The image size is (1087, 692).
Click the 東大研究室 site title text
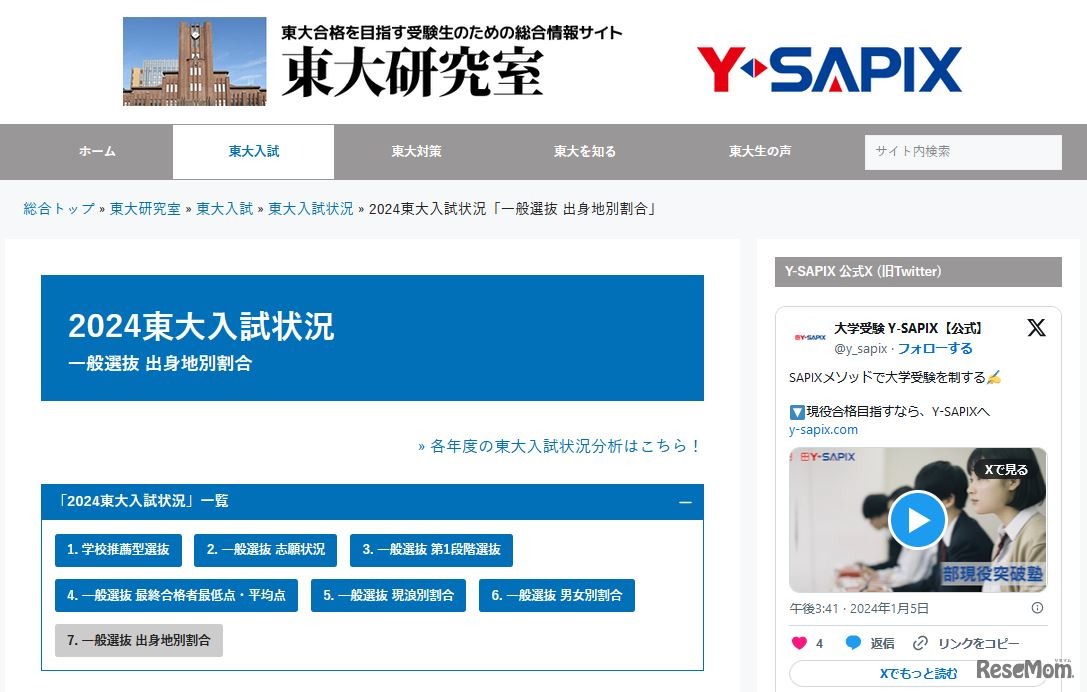[413, 73]
